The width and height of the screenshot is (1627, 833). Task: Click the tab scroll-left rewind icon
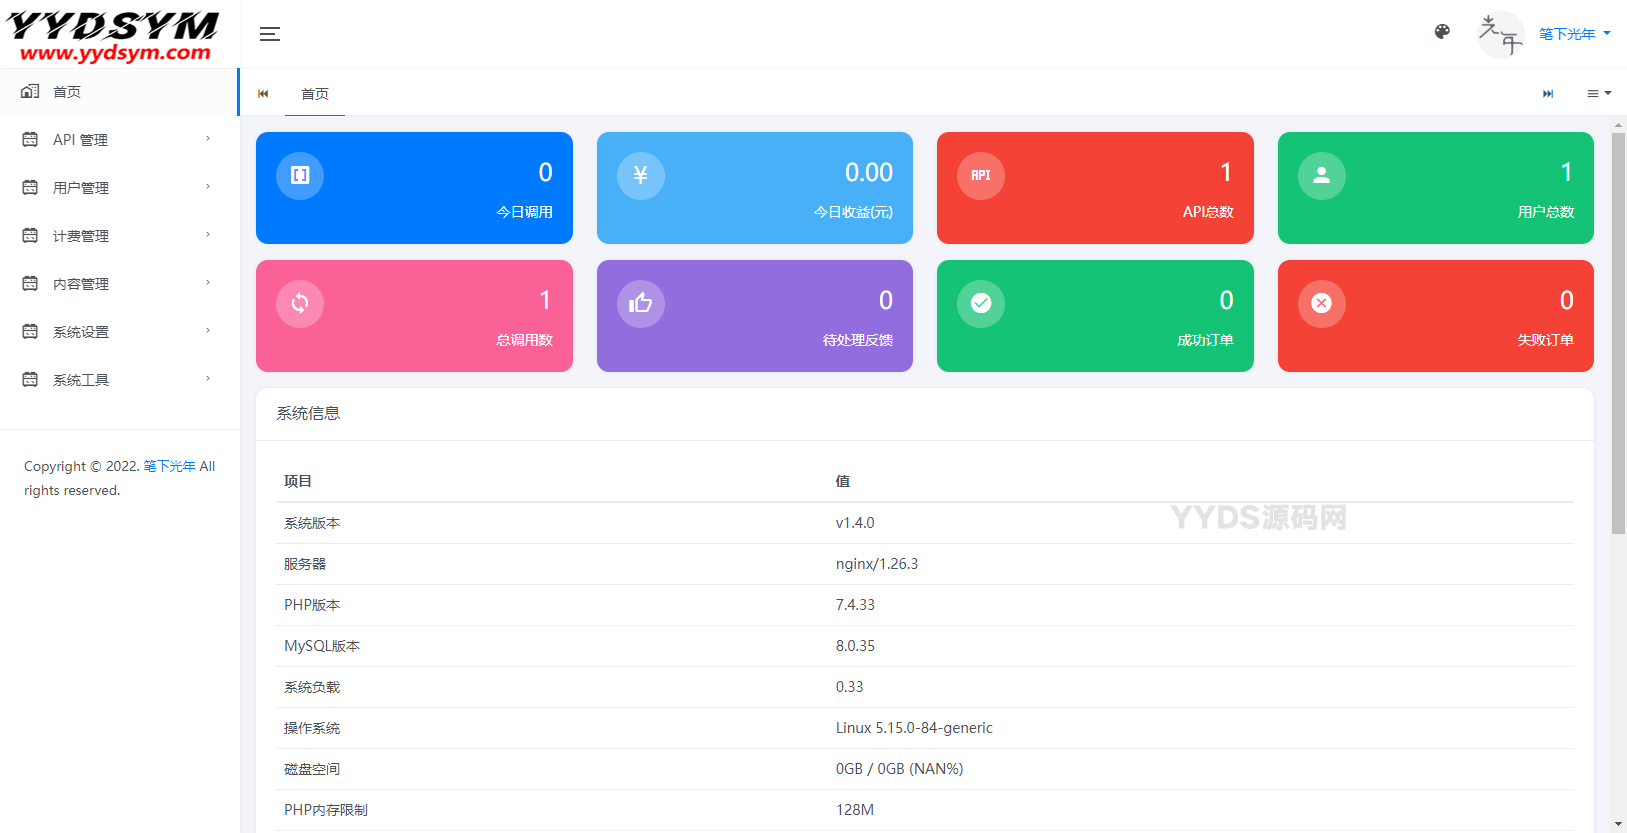click(263, 94)
